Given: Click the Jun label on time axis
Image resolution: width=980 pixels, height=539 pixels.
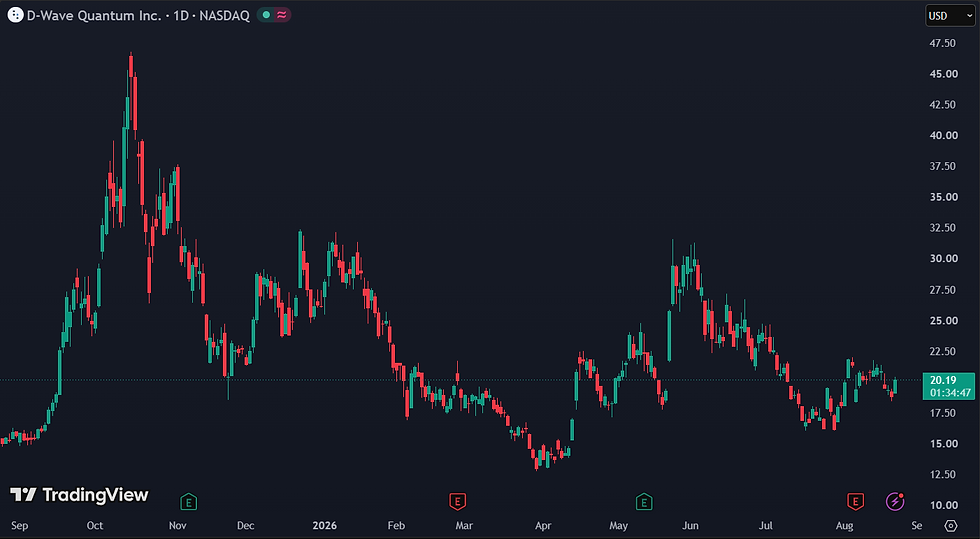Looking at the screenshot, I should pyautogui.click(x=690, y=525).
